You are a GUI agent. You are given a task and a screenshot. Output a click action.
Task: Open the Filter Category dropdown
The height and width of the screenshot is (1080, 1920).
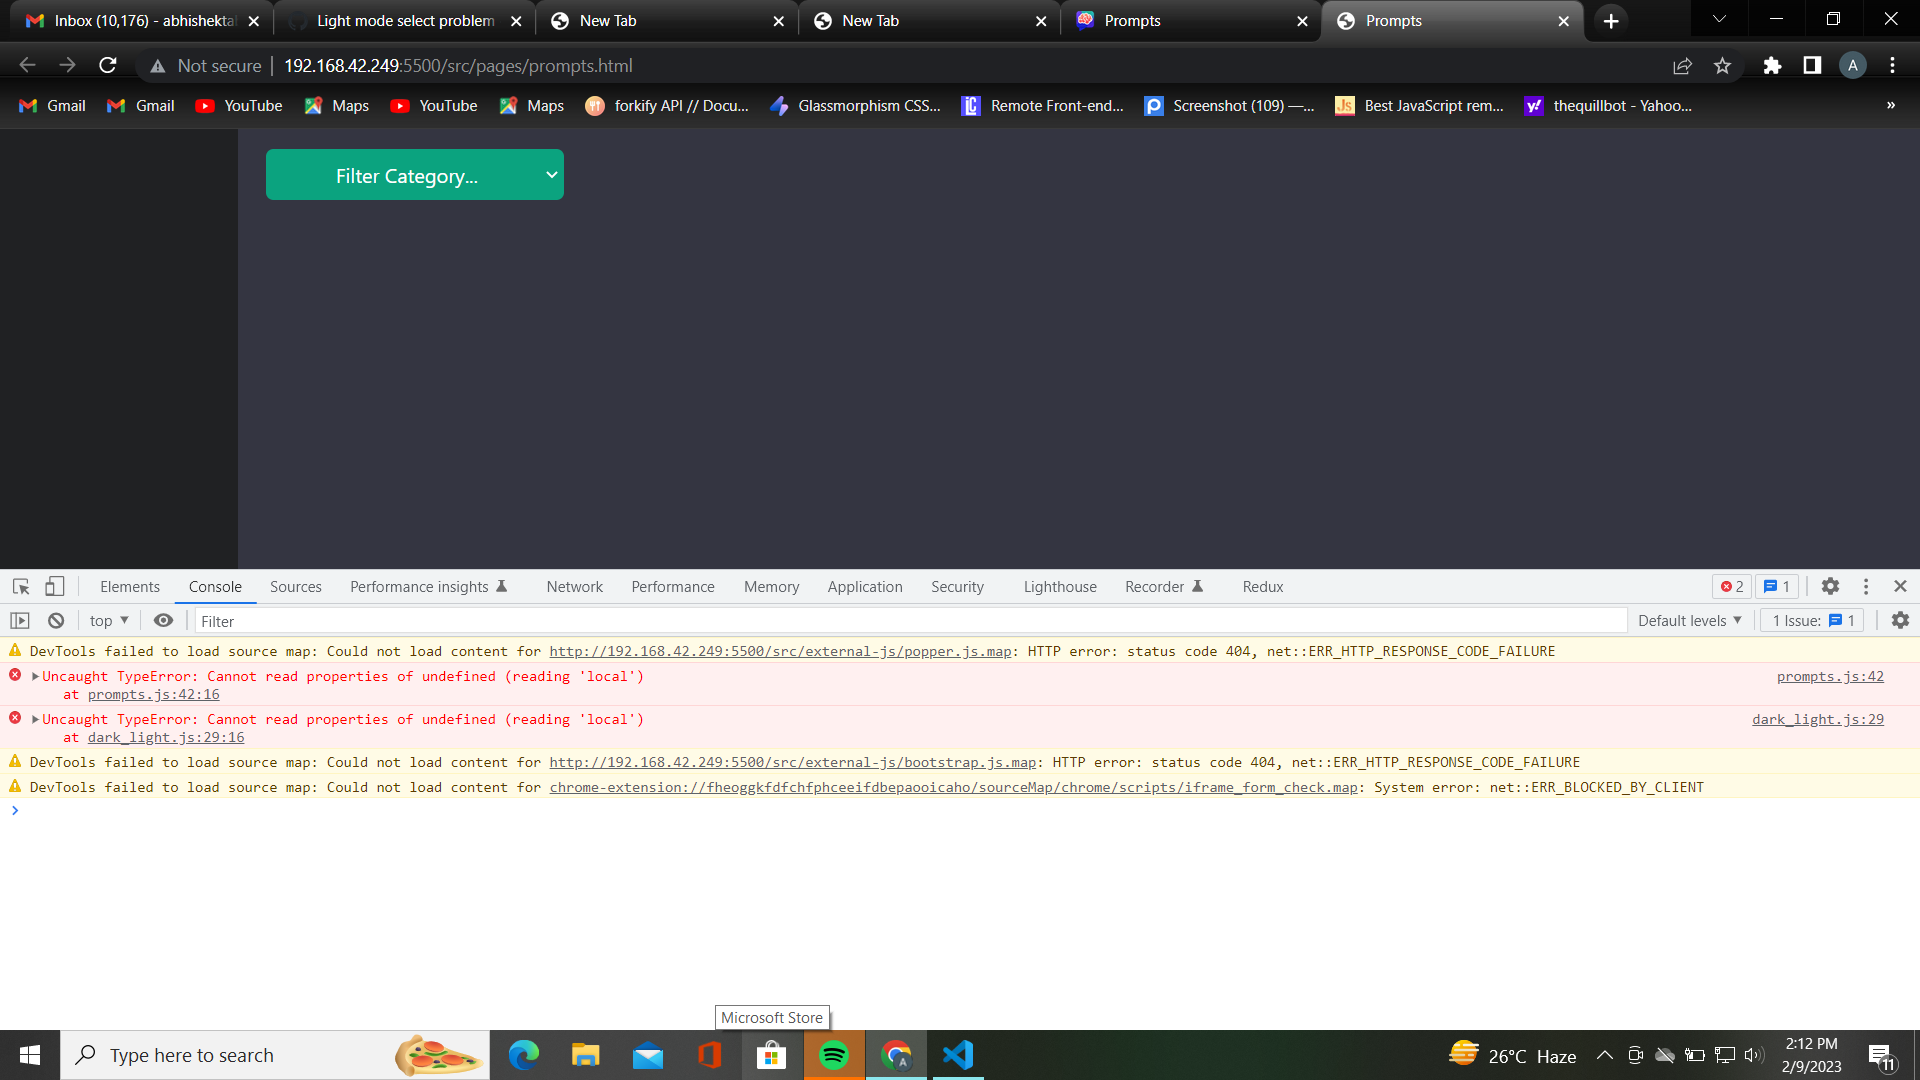click(x=414, y=174)
